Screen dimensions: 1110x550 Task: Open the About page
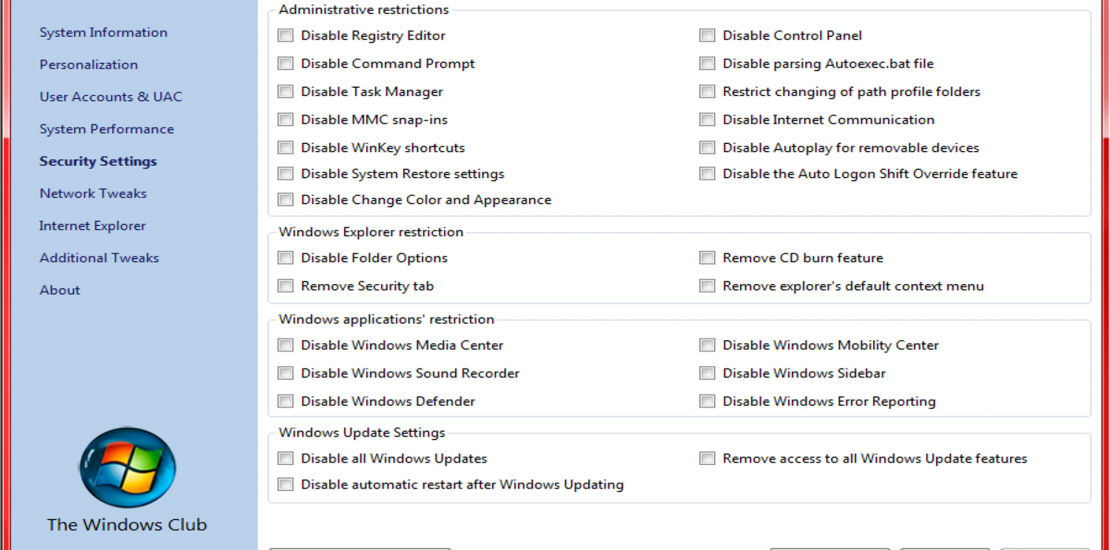tap(59, 290)
